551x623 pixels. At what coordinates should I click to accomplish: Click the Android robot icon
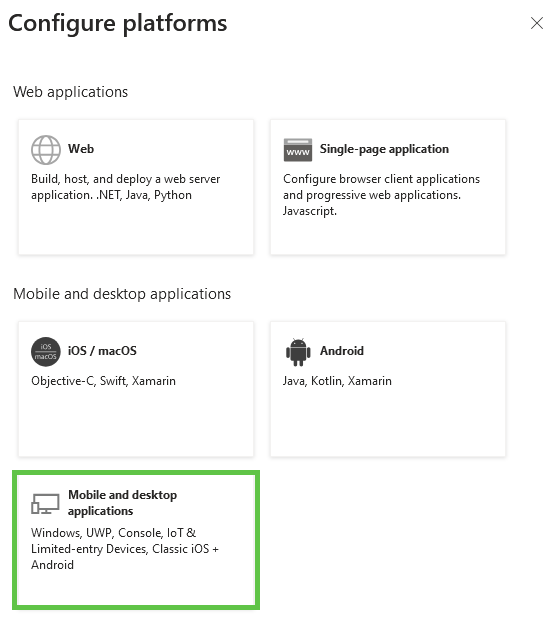click(298, 352)
